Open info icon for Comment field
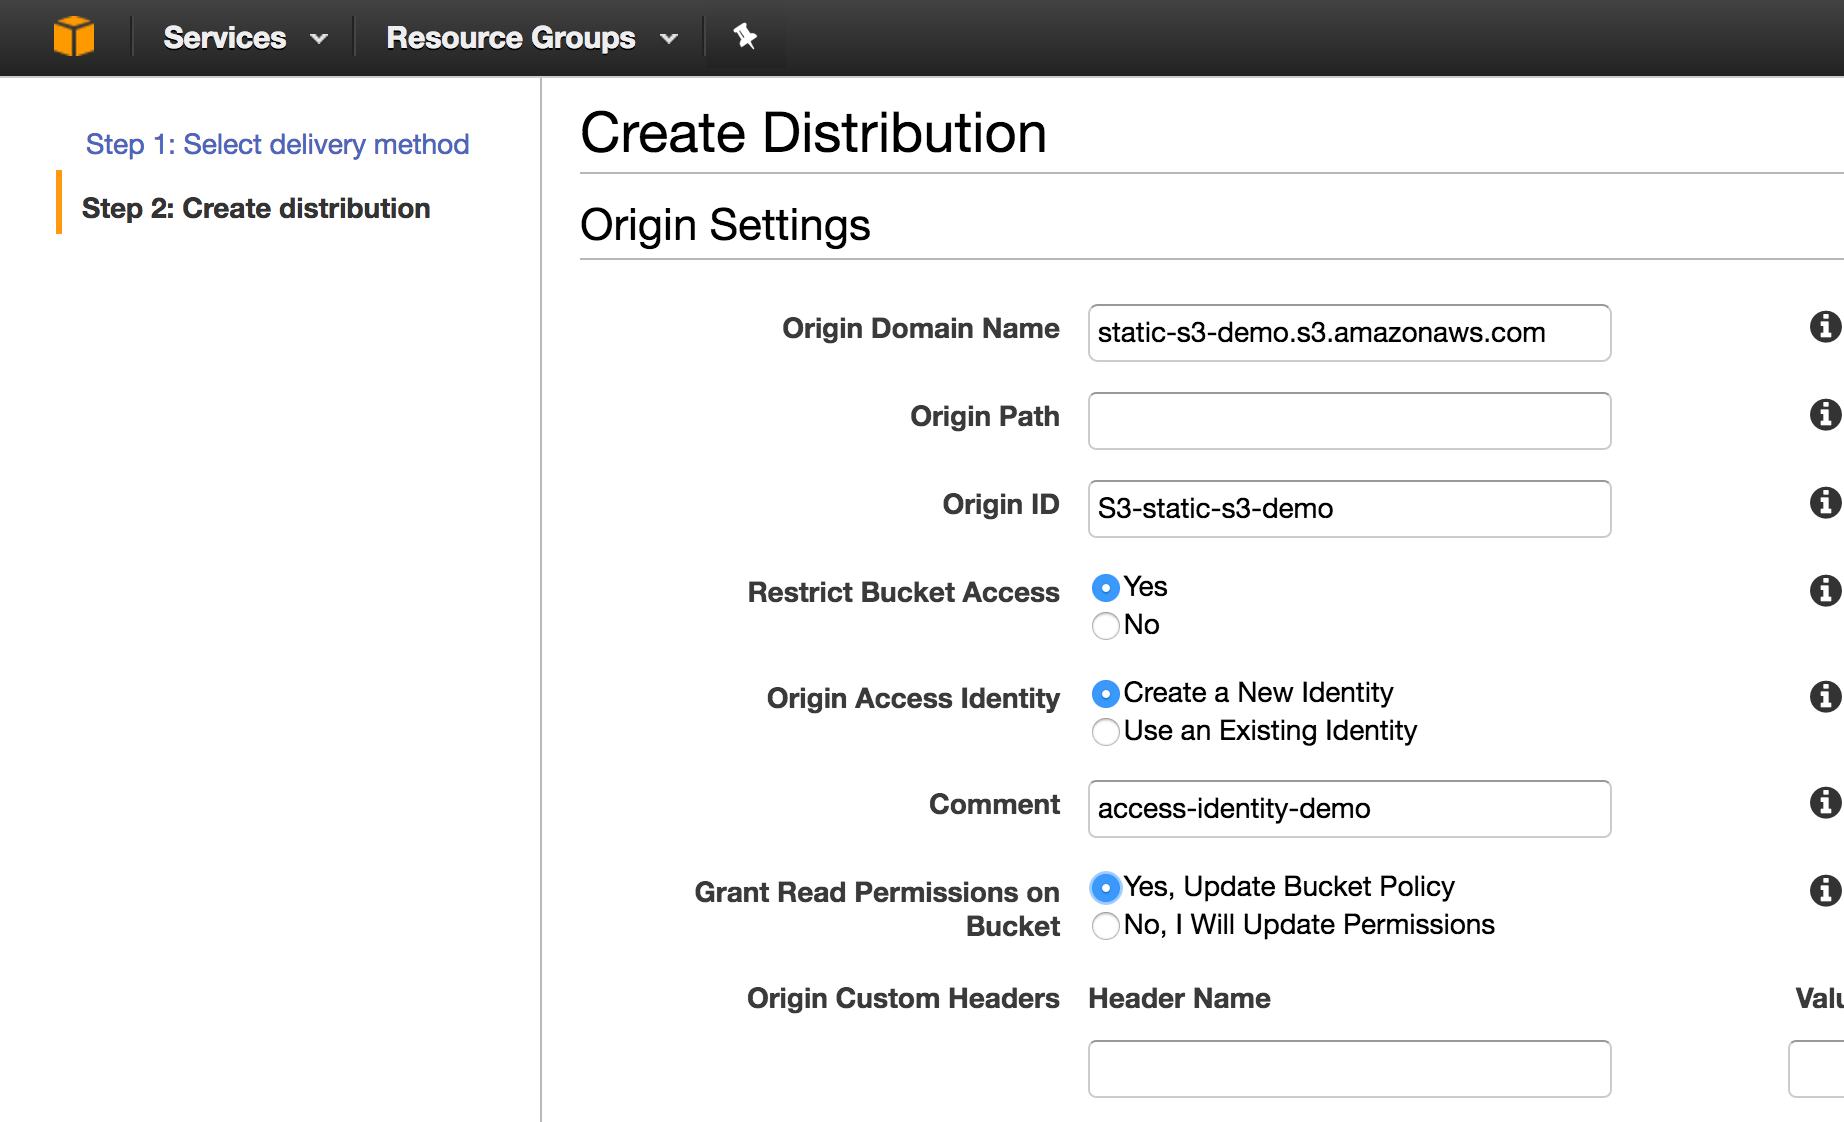The height and width of the screenshot is (1122, 1844). [x=1825, y=803]
